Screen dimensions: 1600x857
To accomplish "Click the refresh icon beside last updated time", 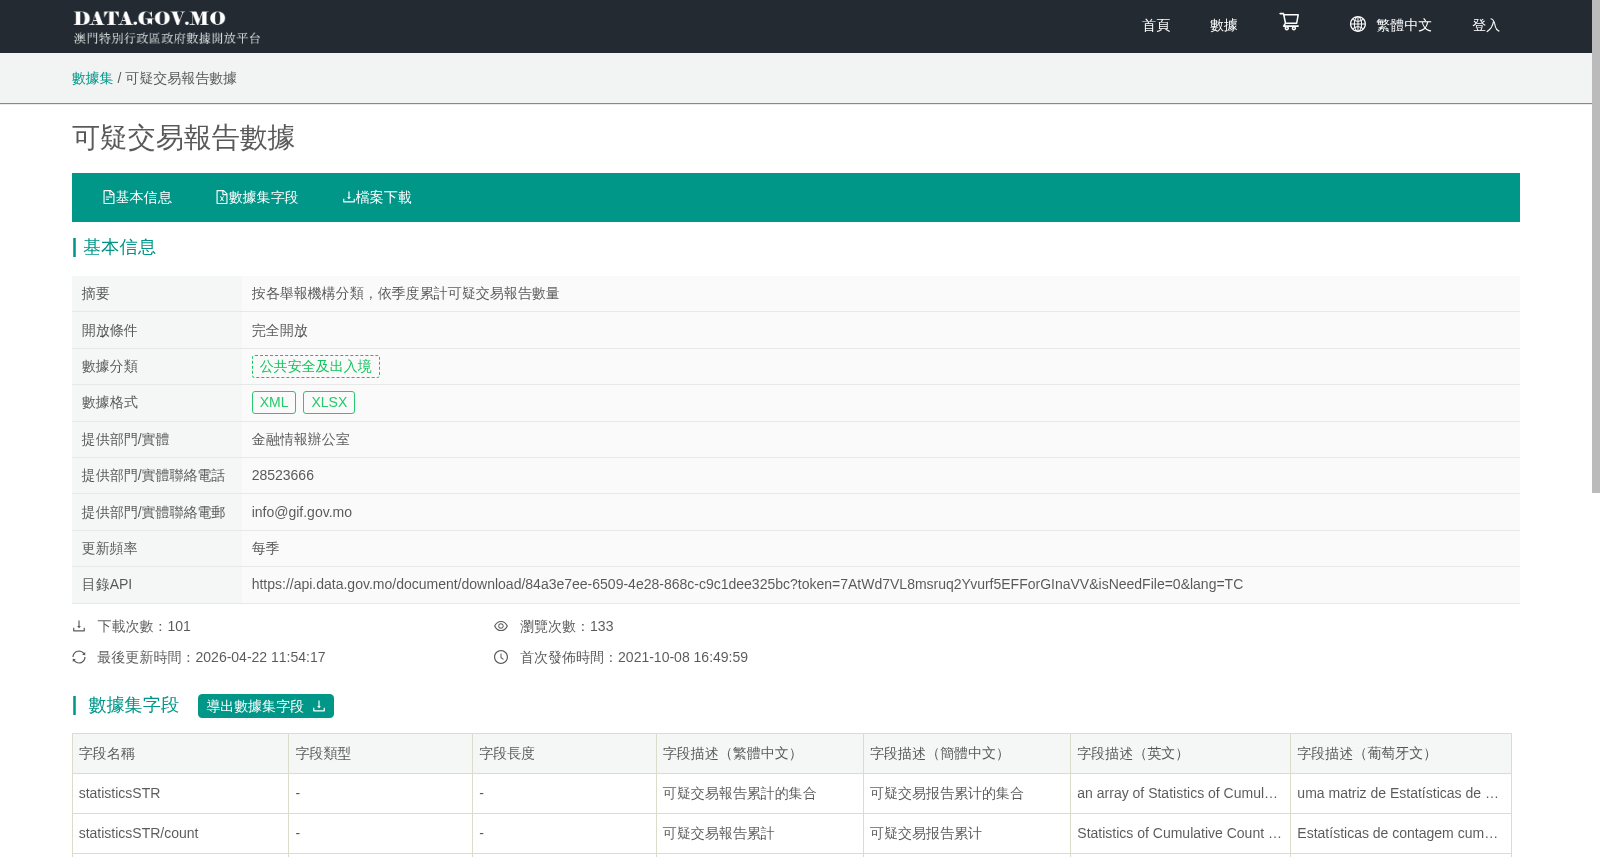I will (79, 657).
